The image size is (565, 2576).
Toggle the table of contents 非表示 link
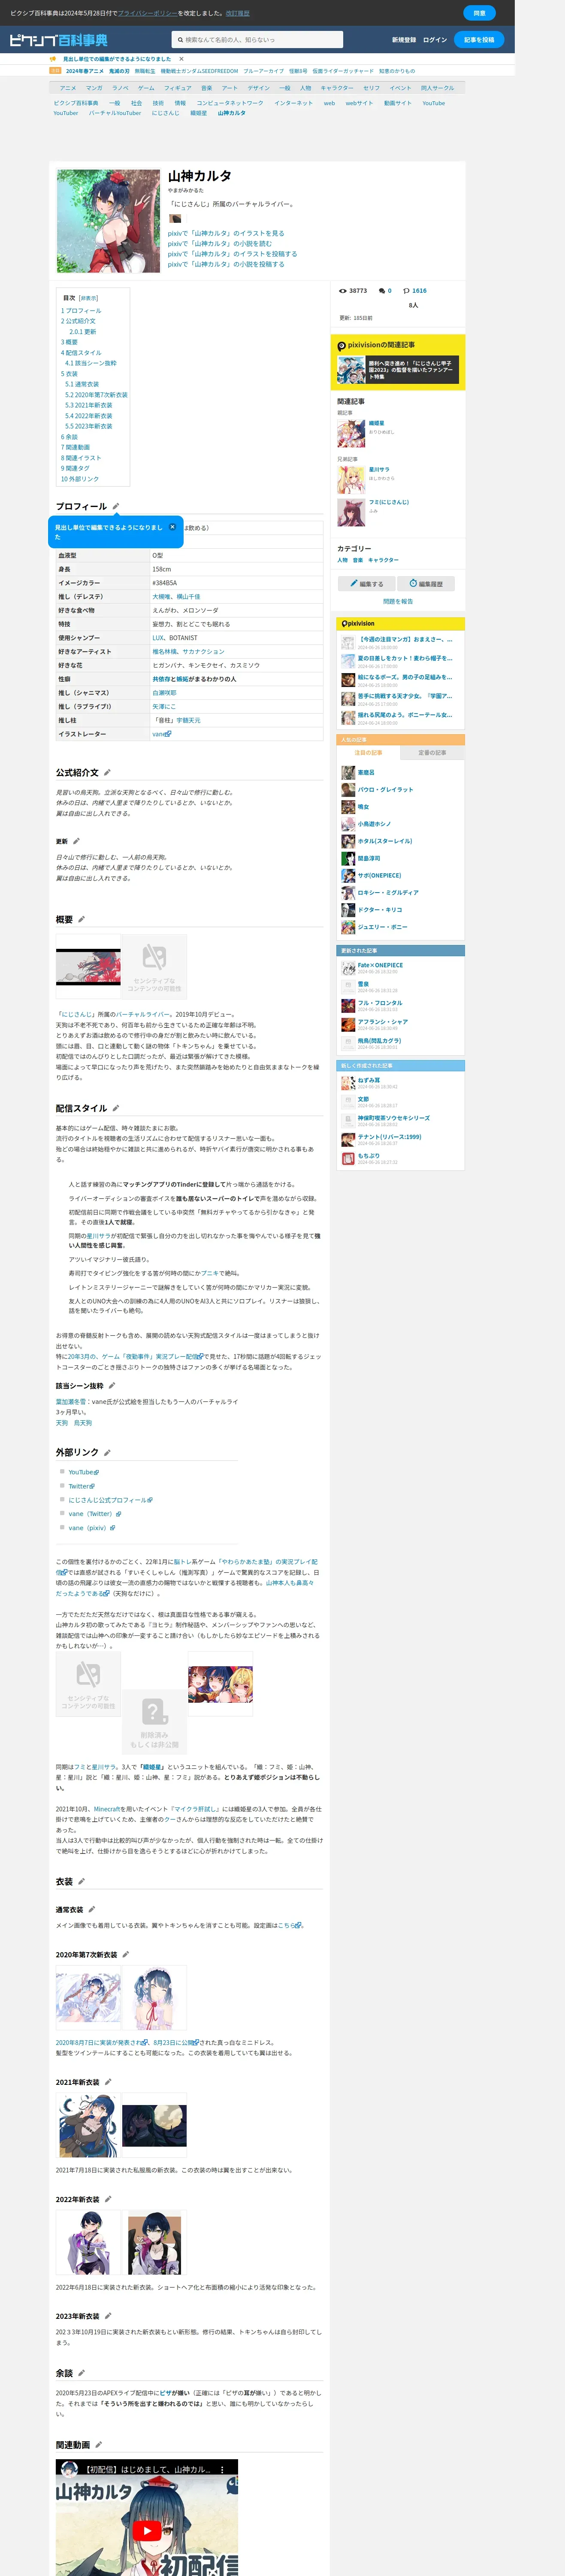[88, 298]
